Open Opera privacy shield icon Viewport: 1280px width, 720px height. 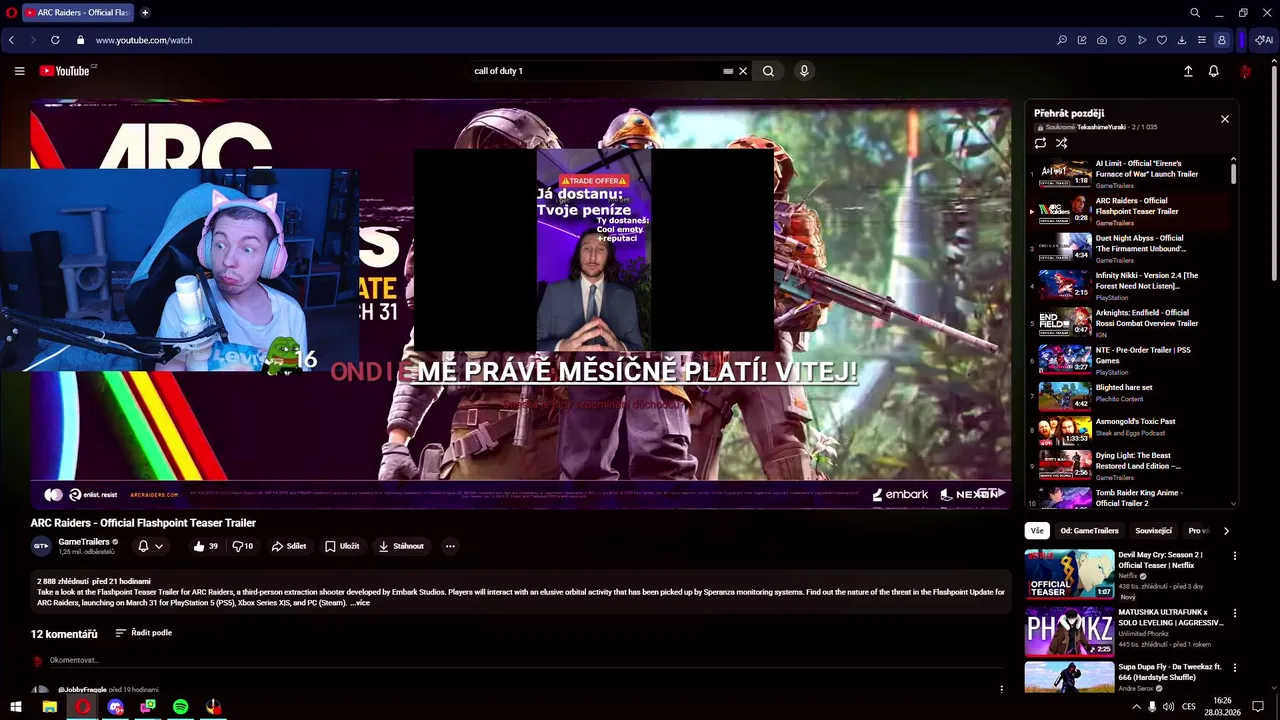[1122, 40]
